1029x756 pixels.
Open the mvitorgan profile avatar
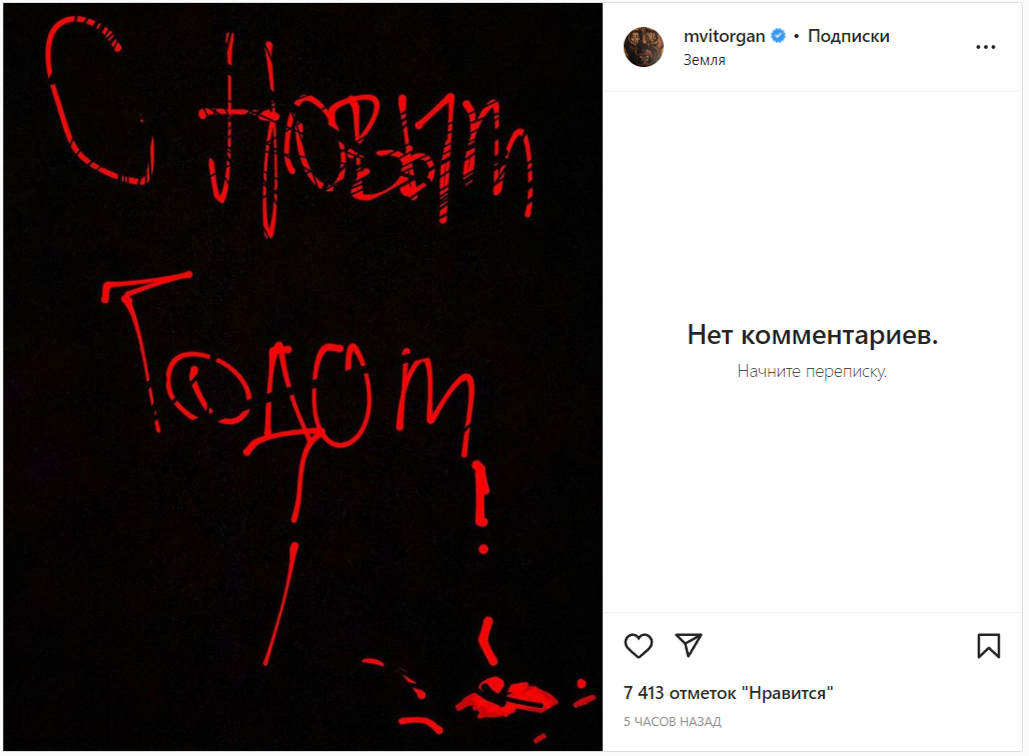click(x=643, y=47)
